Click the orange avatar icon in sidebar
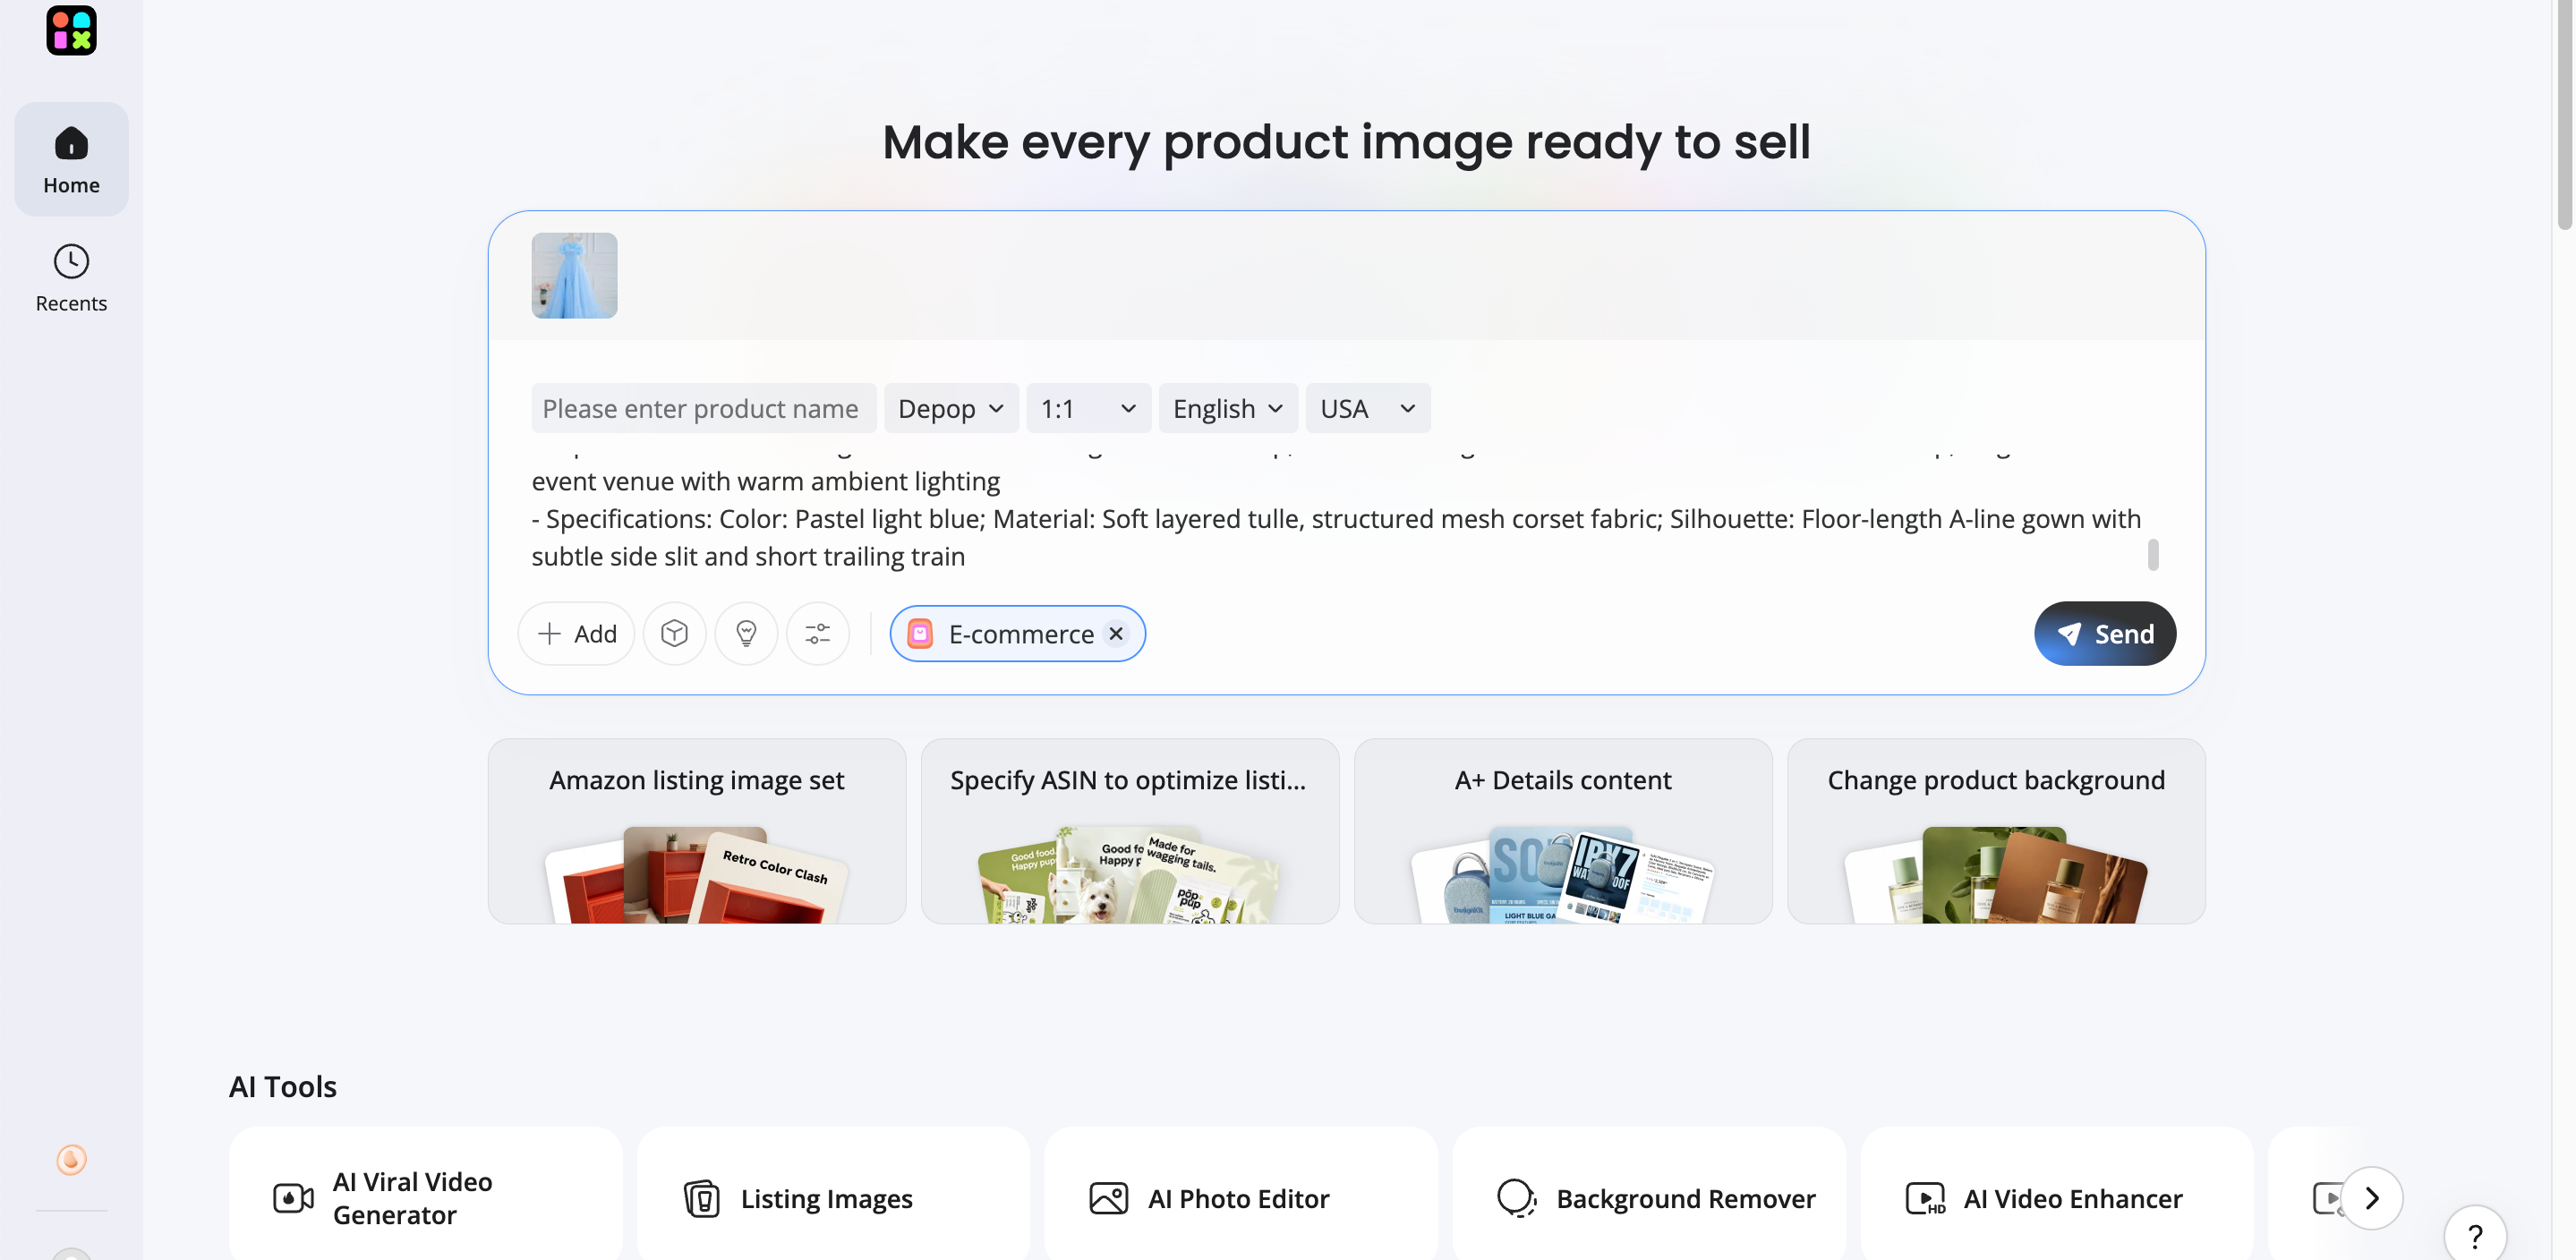The height and width of the screenshot is (1260, 2576). click(x=71, y=1159)
